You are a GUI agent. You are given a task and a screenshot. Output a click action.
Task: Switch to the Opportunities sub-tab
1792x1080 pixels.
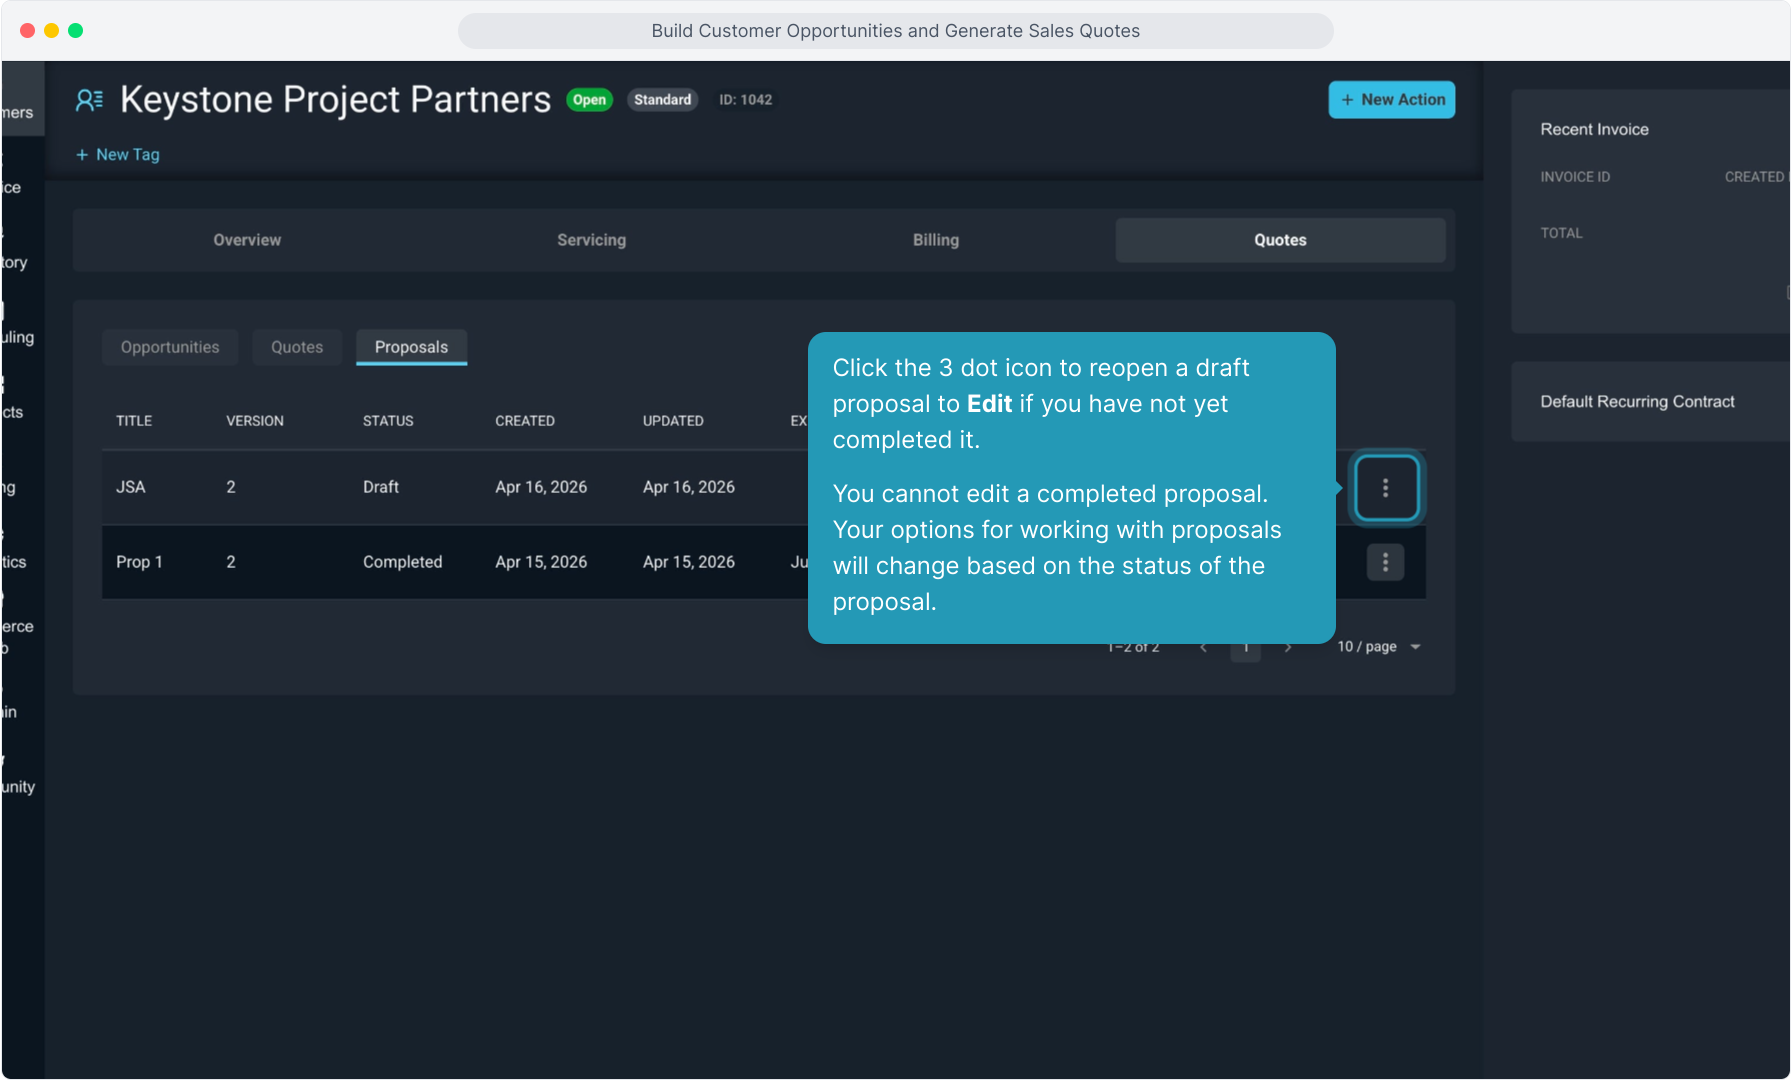[170, 347]
